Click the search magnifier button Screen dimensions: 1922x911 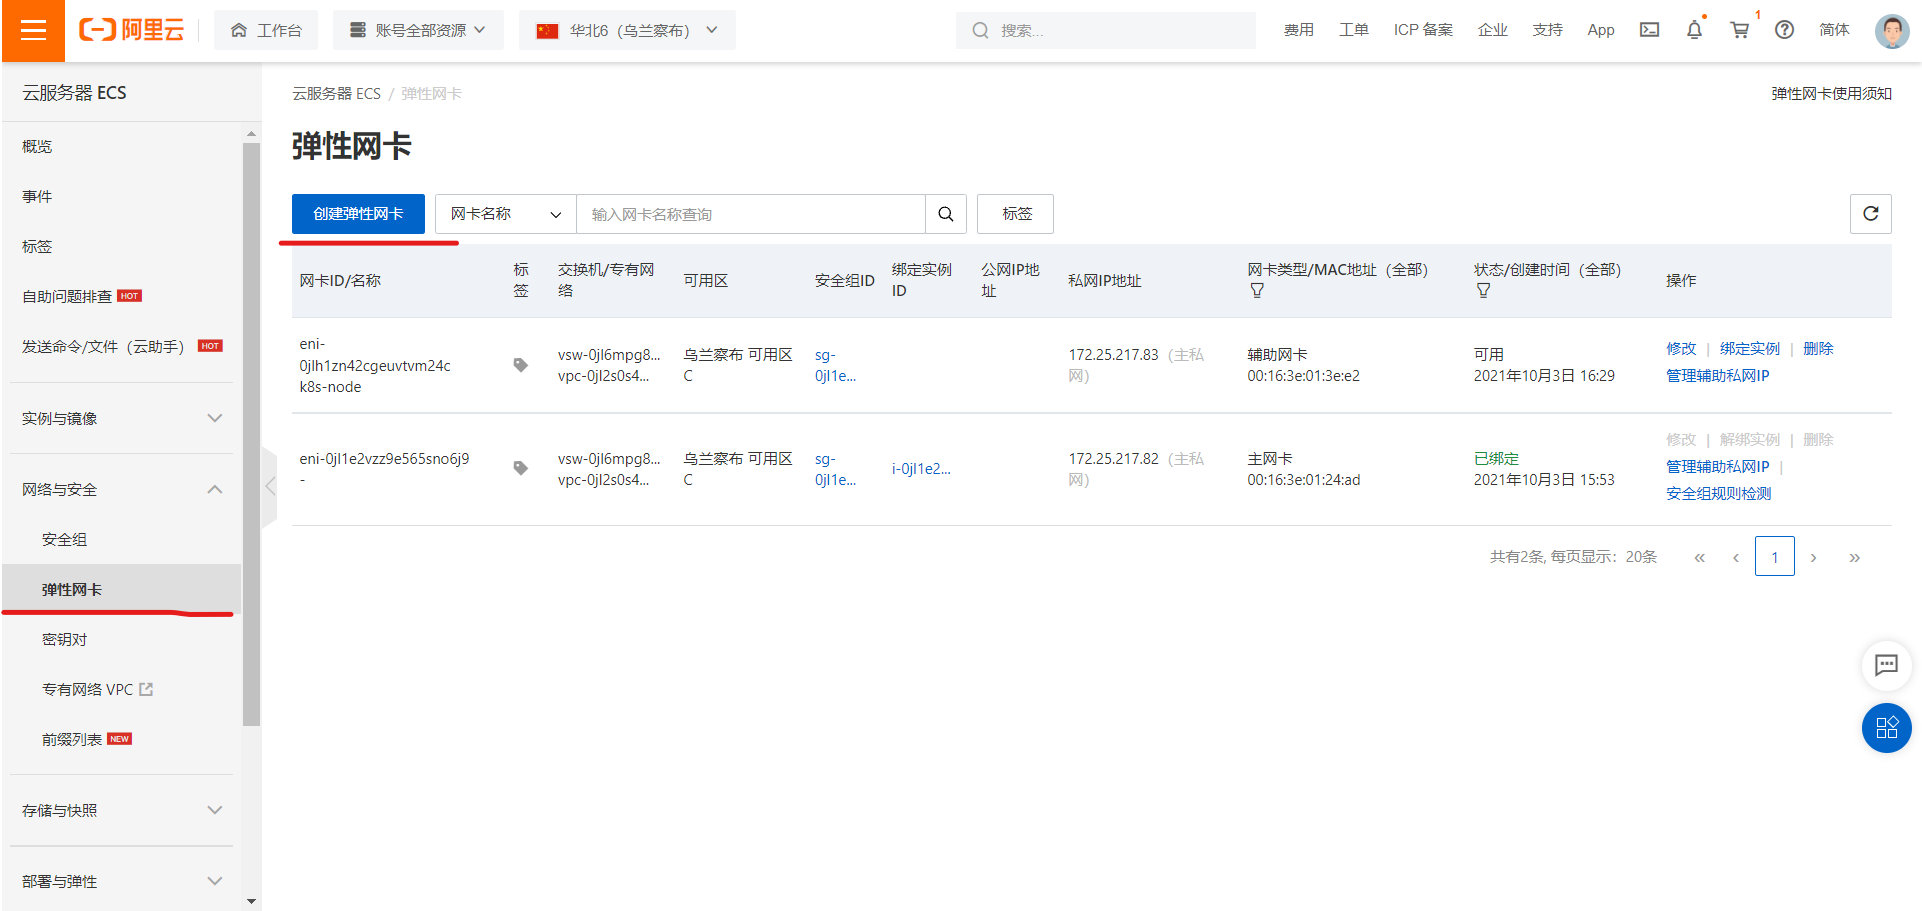click(945, 214)
